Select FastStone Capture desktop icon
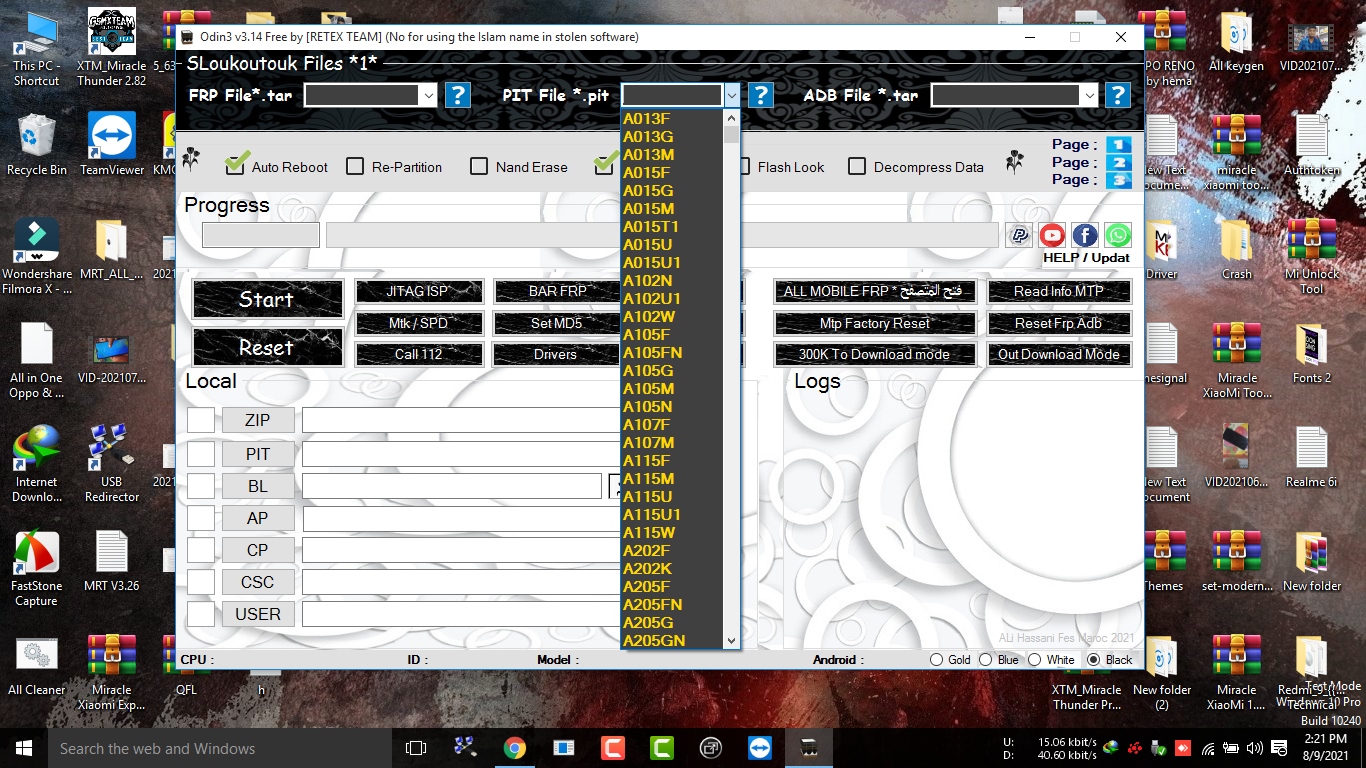 tap(37, 569)
